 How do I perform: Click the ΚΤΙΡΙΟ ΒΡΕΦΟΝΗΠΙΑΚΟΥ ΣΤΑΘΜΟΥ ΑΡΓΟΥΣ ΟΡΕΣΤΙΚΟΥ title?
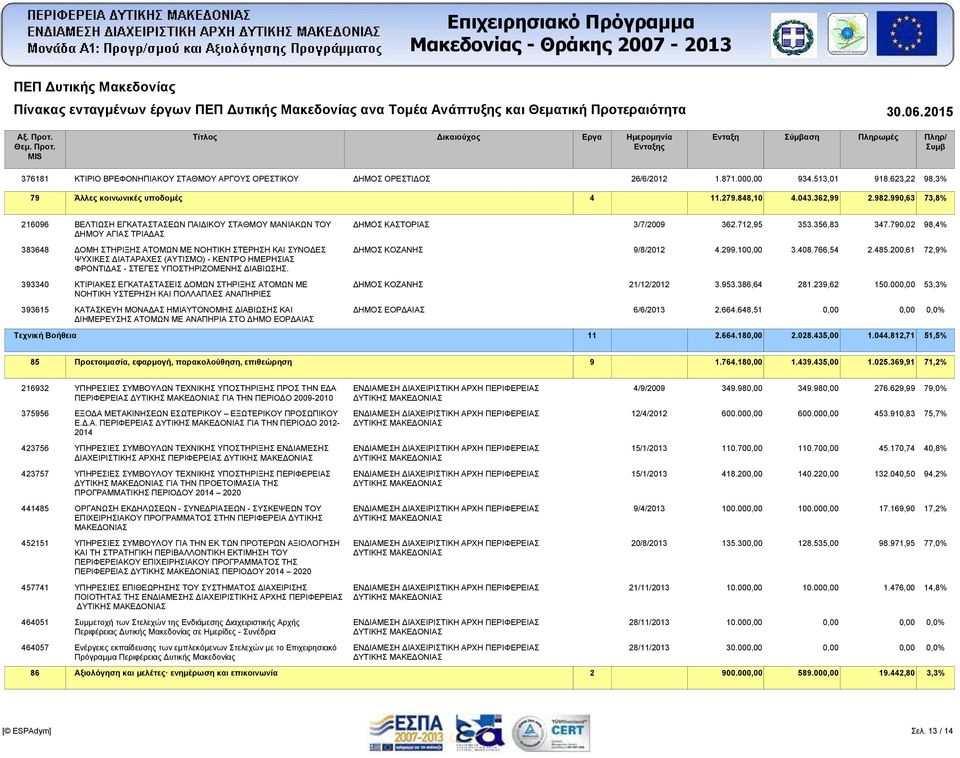click(186, 179)
